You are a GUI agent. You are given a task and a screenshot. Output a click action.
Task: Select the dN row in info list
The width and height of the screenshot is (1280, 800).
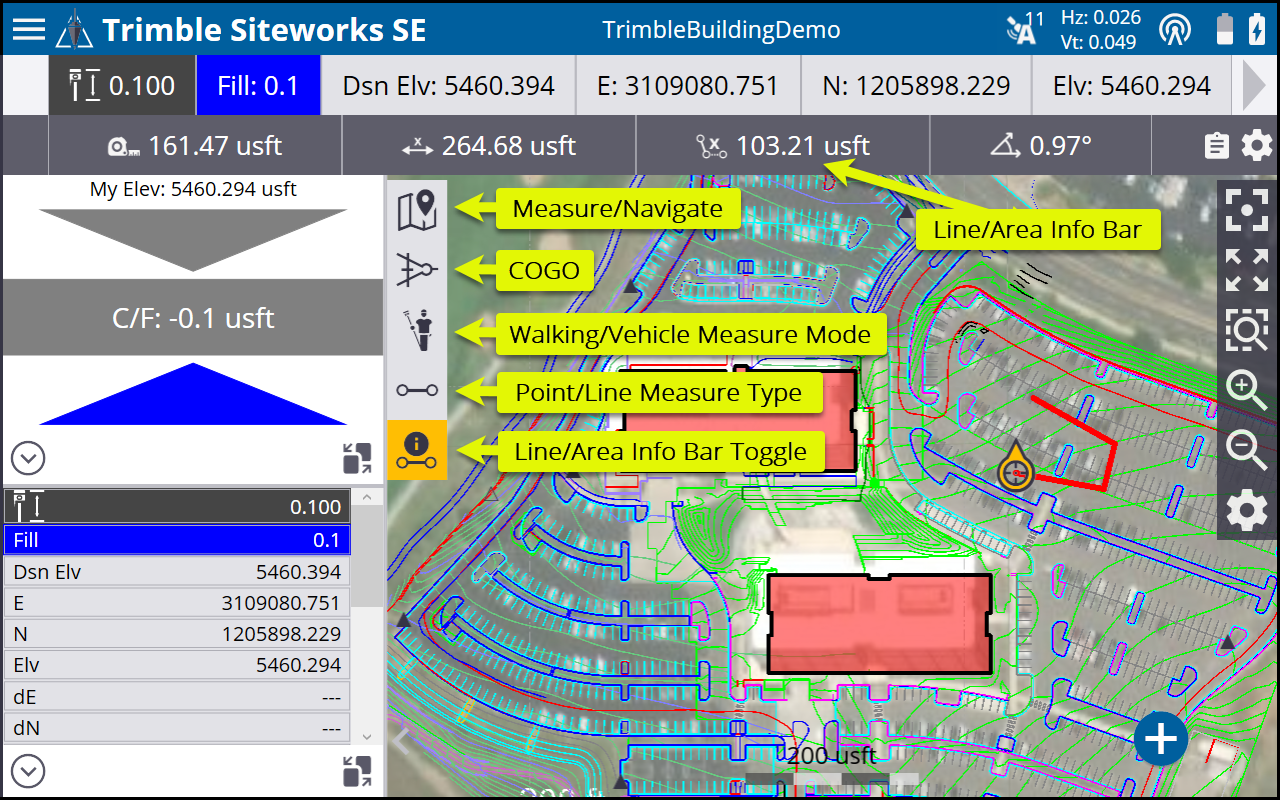[x=177, y=728]
